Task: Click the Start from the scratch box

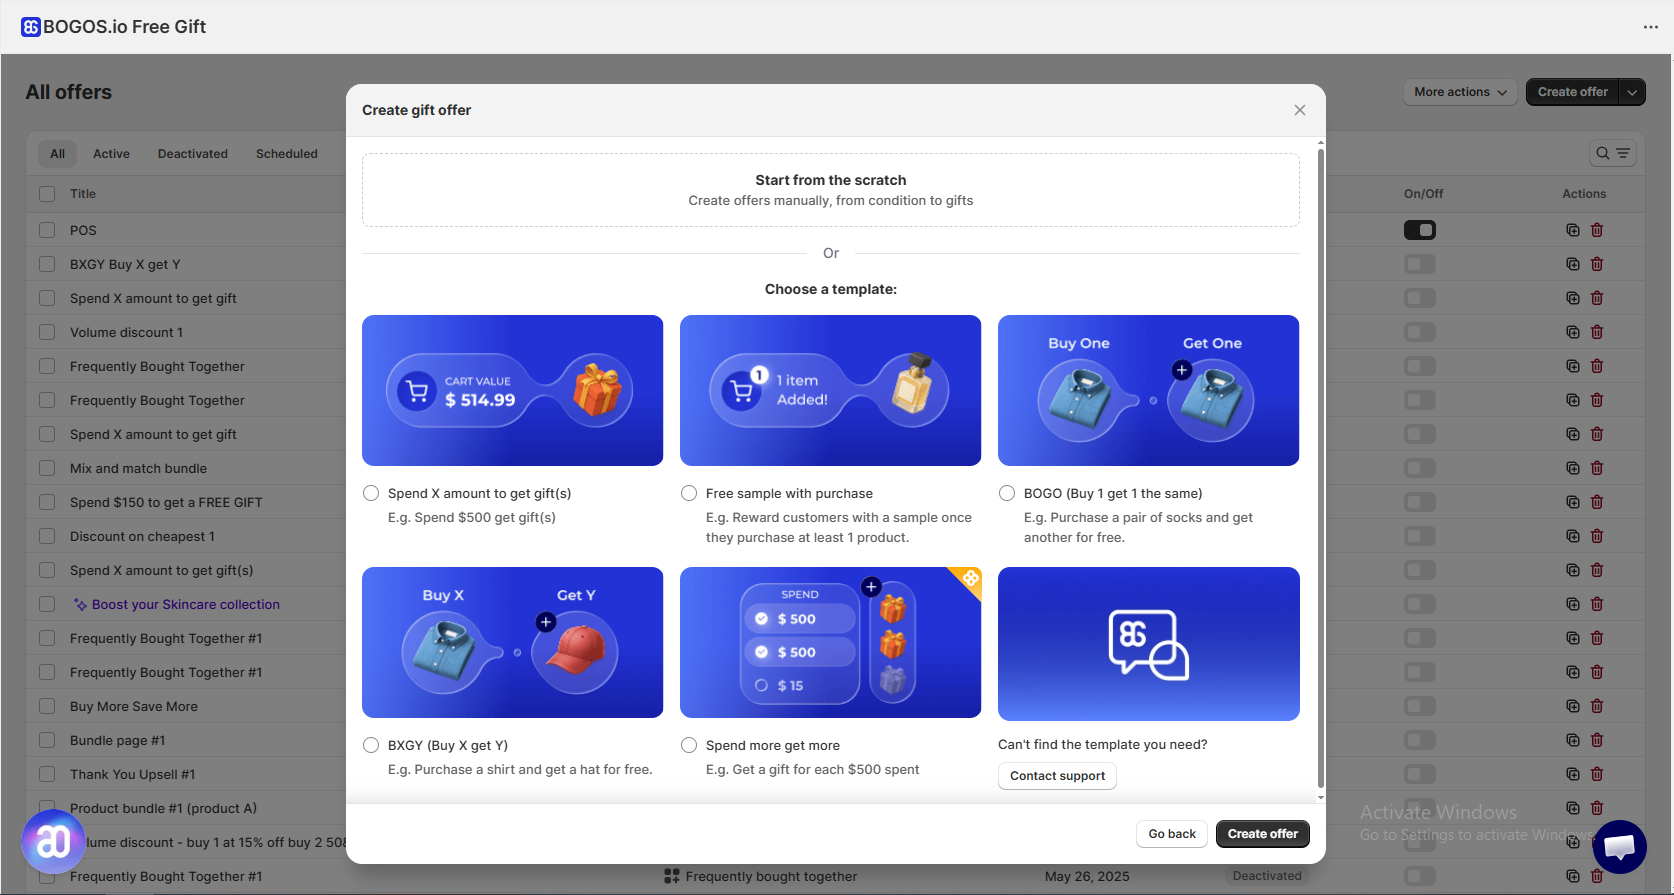Action: tap(830, 190)
